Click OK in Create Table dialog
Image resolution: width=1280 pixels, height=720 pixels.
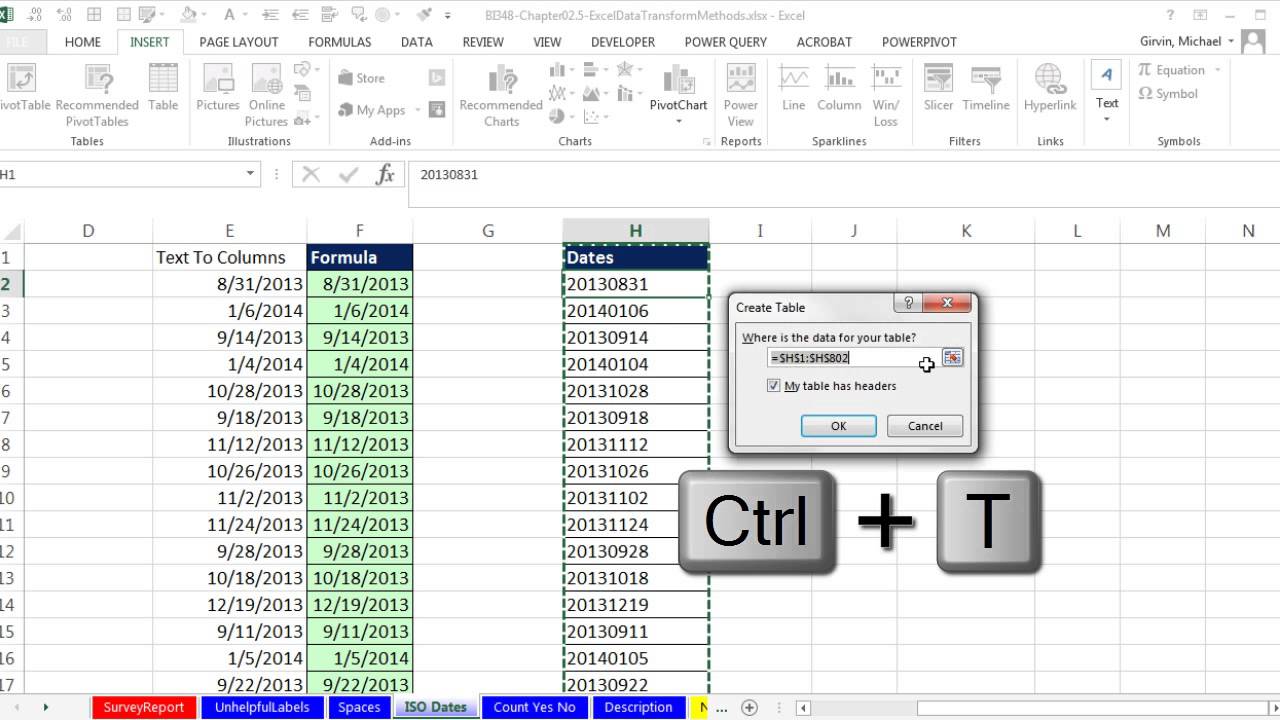tap(838, 426)
